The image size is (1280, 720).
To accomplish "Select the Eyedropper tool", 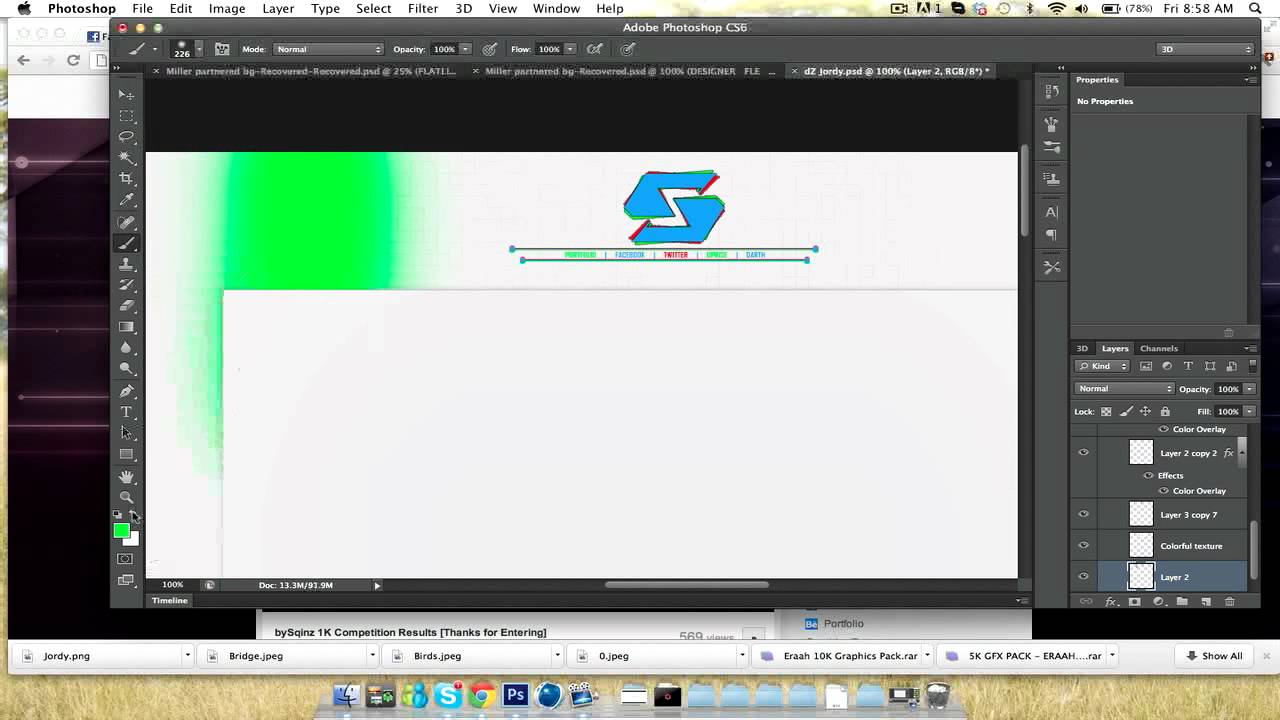I will (126, 200).
